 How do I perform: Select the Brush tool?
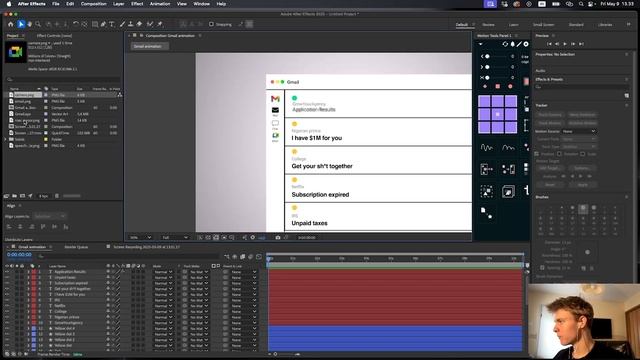click(122, 24)
